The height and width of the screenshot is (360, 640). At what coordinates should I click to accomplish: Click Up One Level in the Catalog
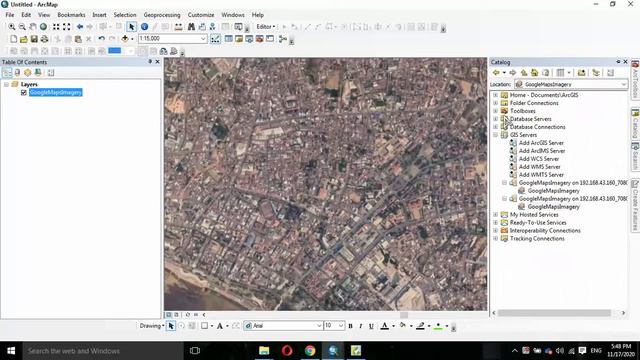point(524,73)
